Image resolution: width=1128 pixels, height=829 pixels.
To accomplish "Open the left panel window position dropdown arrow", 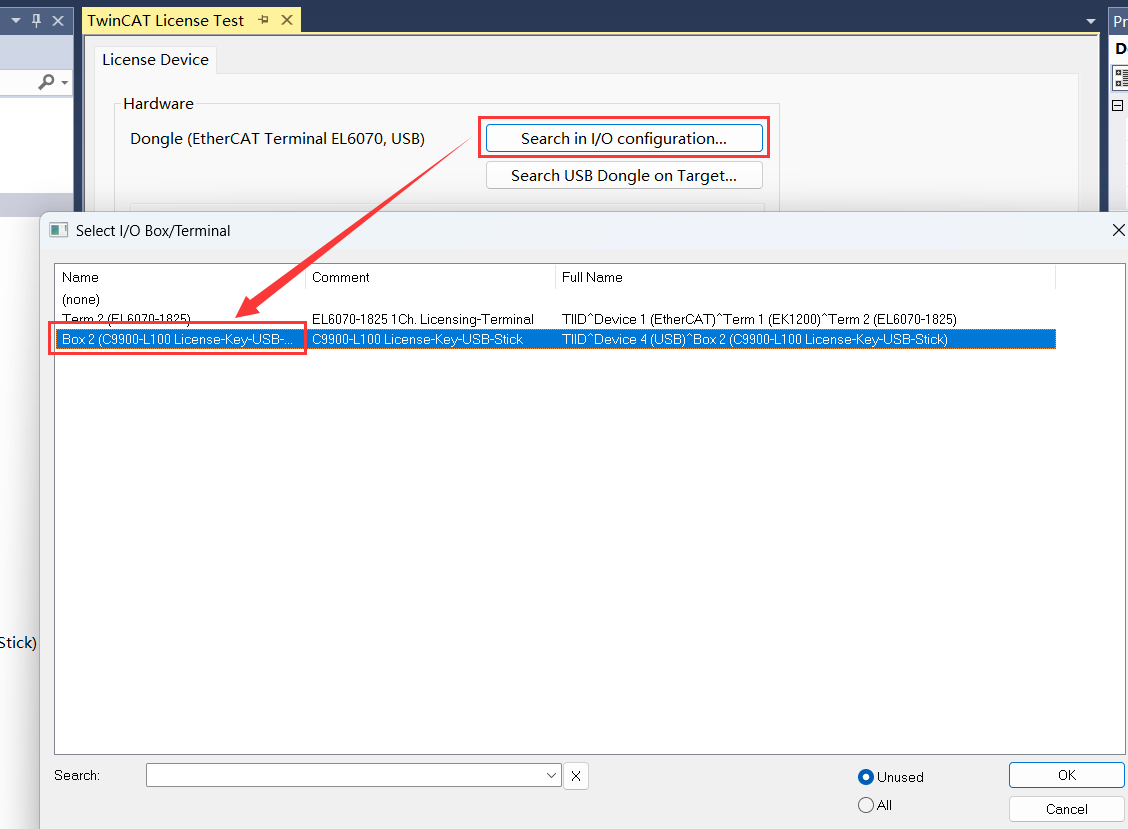I will [16, 21].
